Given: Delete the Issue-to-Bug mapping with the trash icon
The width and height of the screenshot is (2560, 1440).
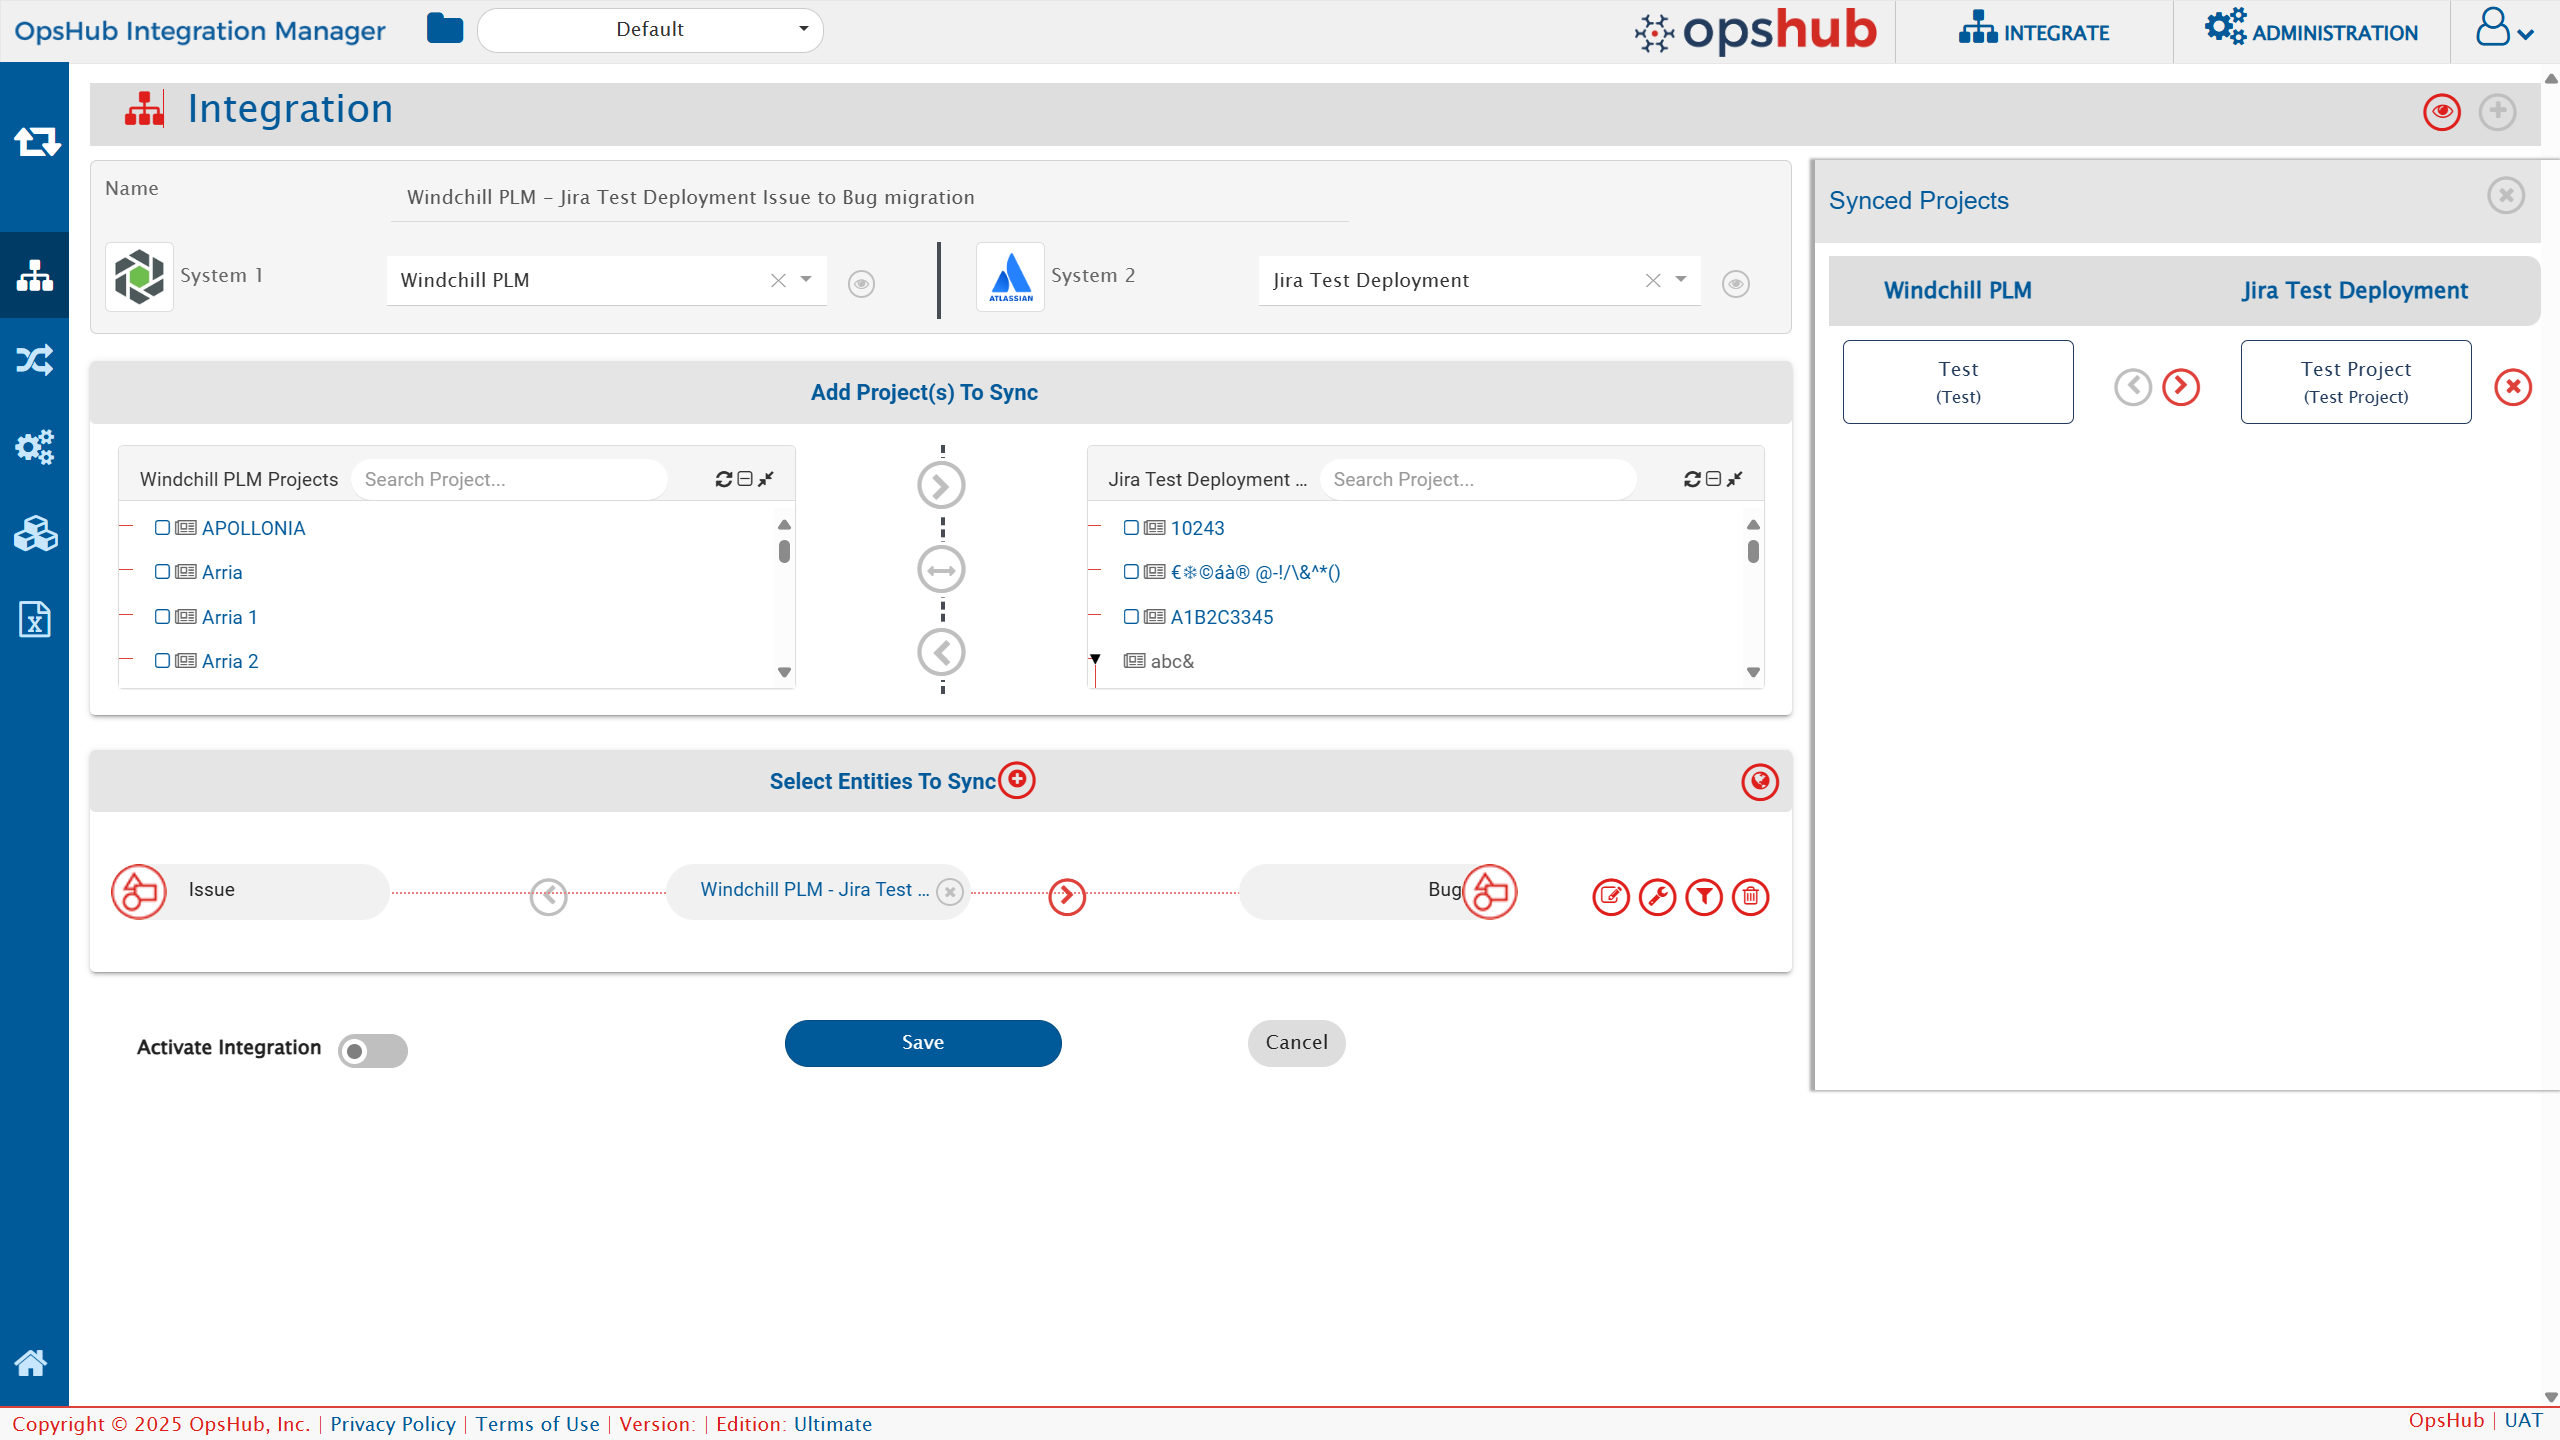Looking at the screenshot, I should click(x=1750, y=897).
